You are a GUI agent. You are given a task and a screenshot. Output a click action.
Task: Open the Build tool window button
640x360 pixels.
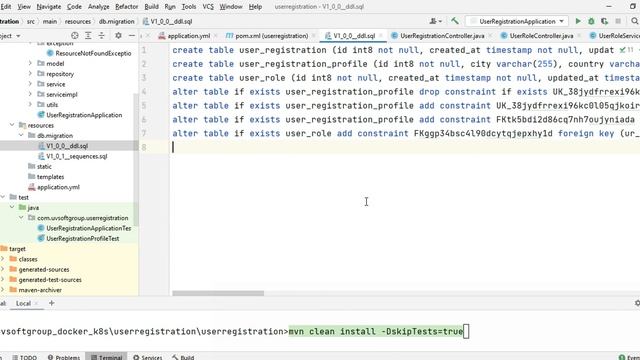click(x=183, y=357)
